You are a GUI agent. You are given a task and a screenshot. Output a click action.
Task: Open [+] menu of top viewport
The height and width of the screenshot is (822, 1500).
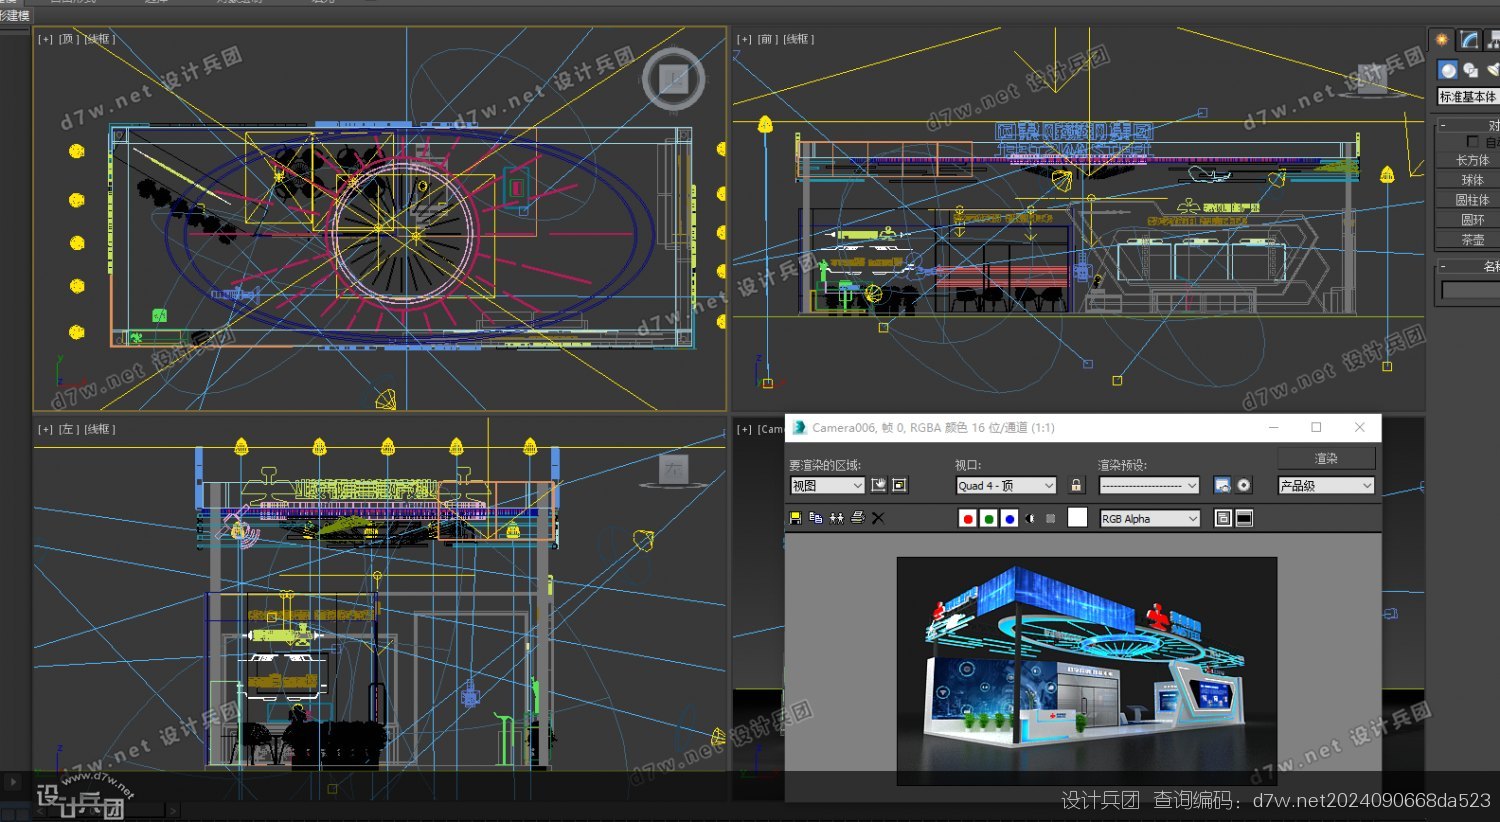(x=45, y=39)
